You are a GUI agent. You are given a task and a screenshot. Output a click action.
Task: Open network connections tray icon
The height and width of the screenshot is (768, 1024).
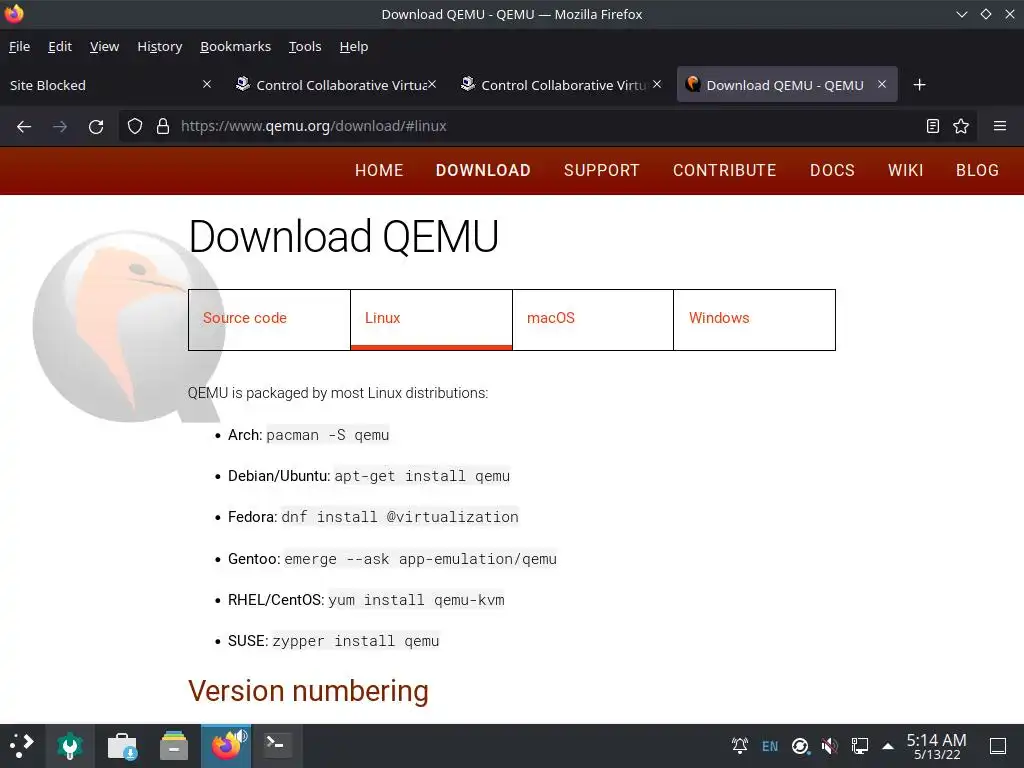coord(859,746)
